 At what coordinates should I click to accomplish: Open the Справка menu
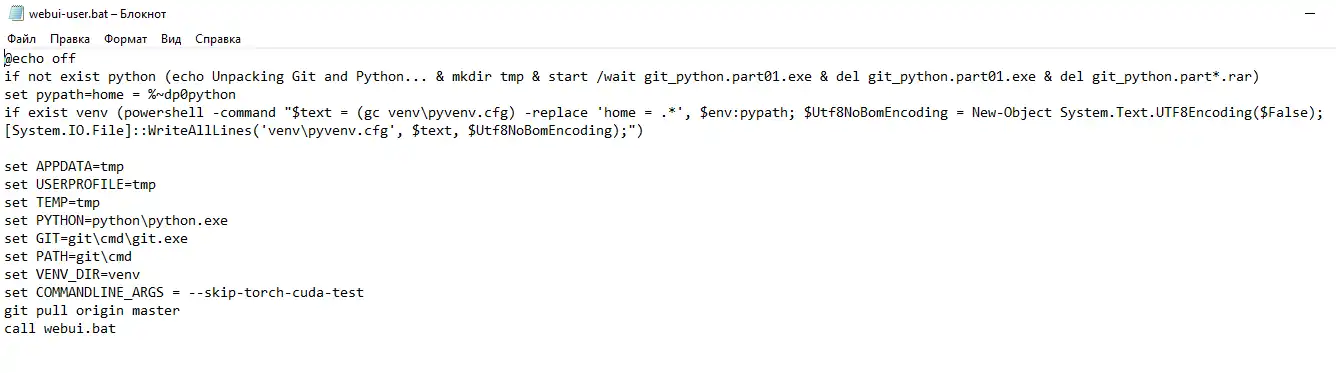[218, 39]
